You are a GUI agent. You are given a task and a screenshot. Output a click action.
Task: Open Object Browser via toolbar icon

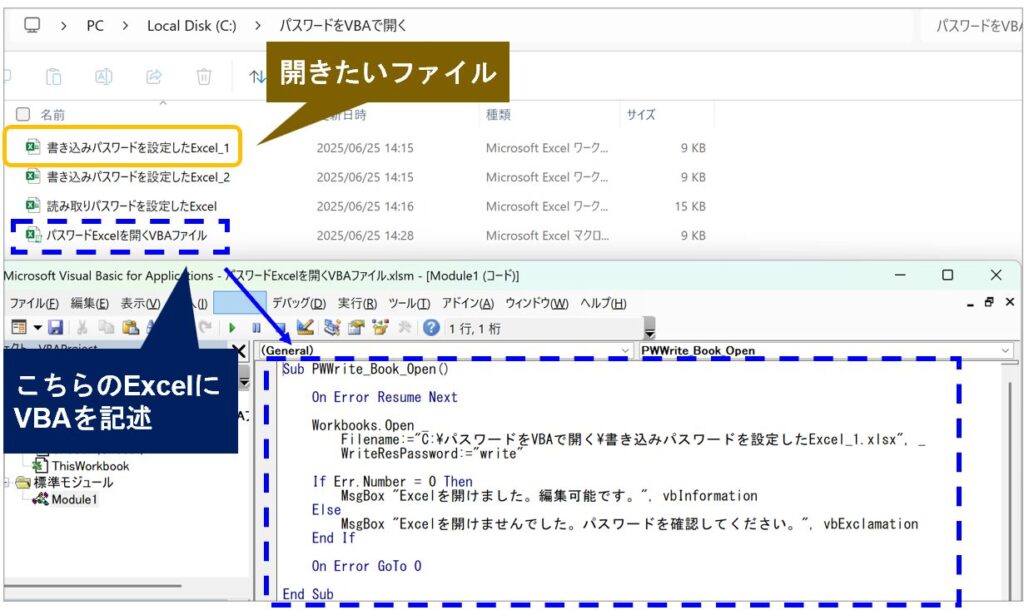[380, 327]
